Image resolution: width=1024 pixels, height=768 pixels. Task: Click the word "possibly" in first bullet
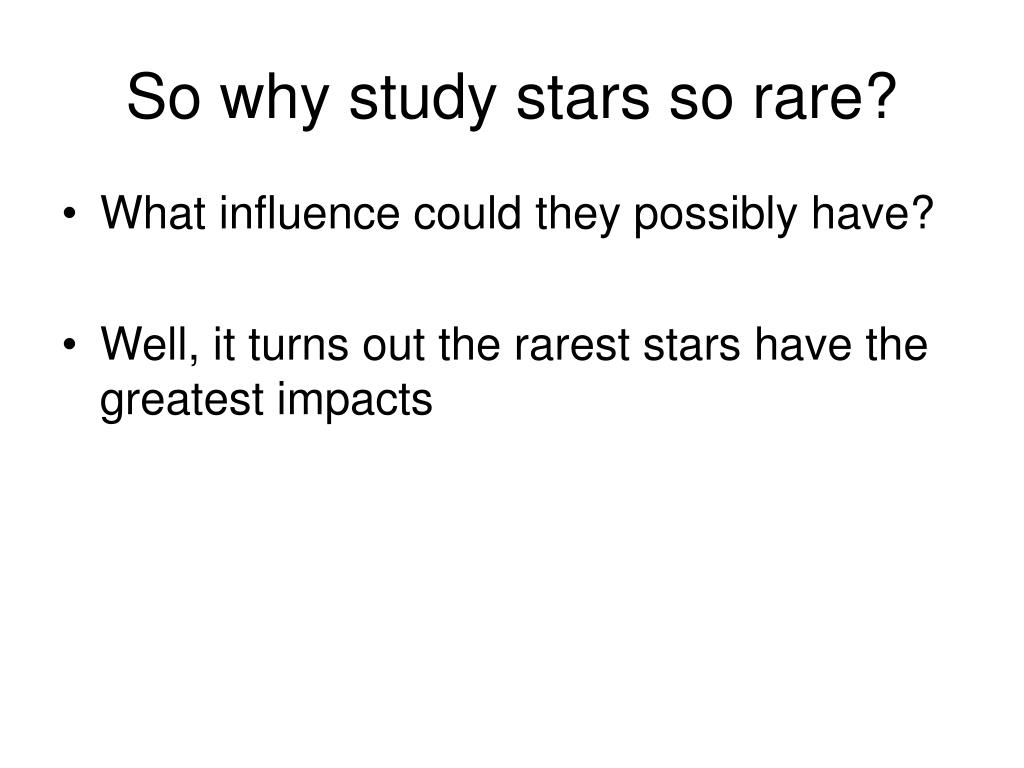pyautogui.click(x=715, y=216)
